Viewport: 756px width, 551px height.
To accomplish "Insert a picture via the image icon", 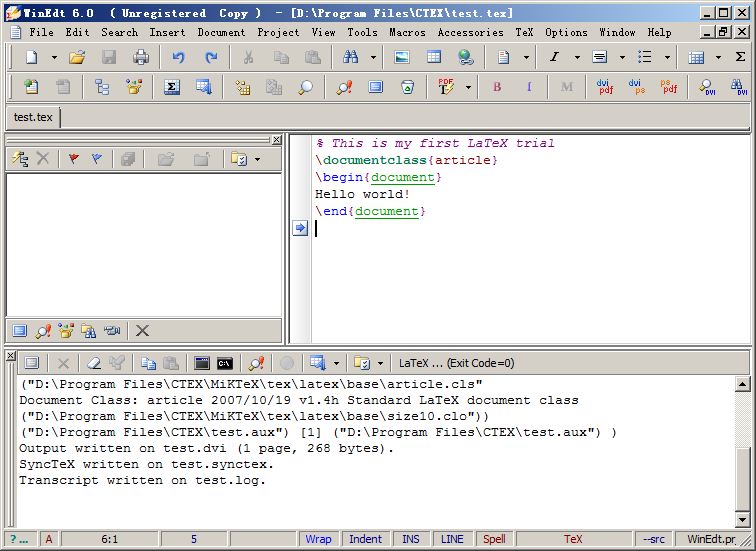I will tap(402, 57).
